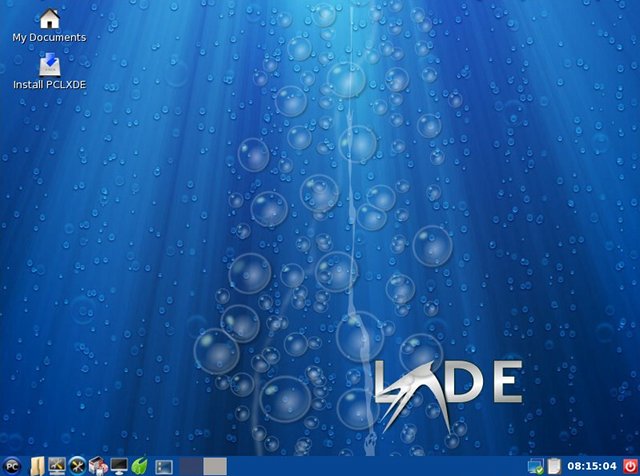Launch the file manager folder icon
Viewport: 640px width, 476px height.
(37, 466)
